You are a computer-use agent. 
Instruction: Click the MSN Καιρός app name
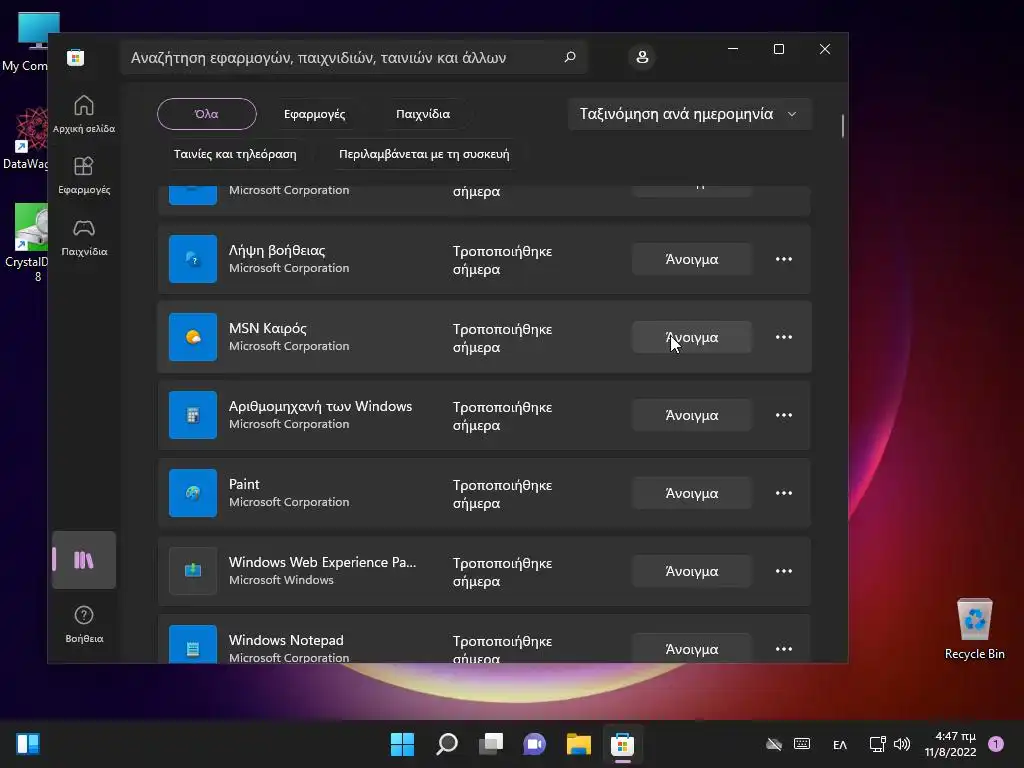pos(268,328)
